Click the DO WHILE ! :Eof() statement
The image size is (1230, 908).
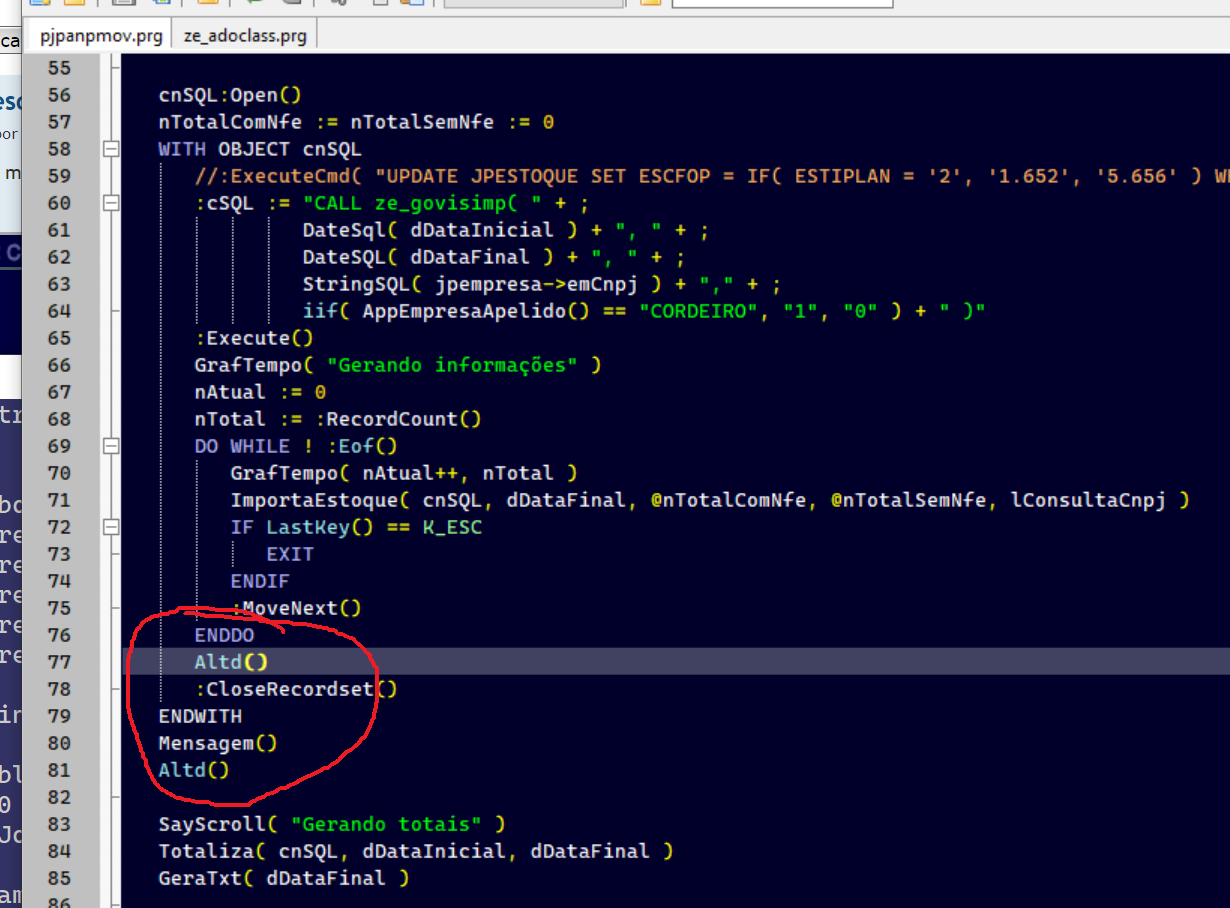coord(296,446)
